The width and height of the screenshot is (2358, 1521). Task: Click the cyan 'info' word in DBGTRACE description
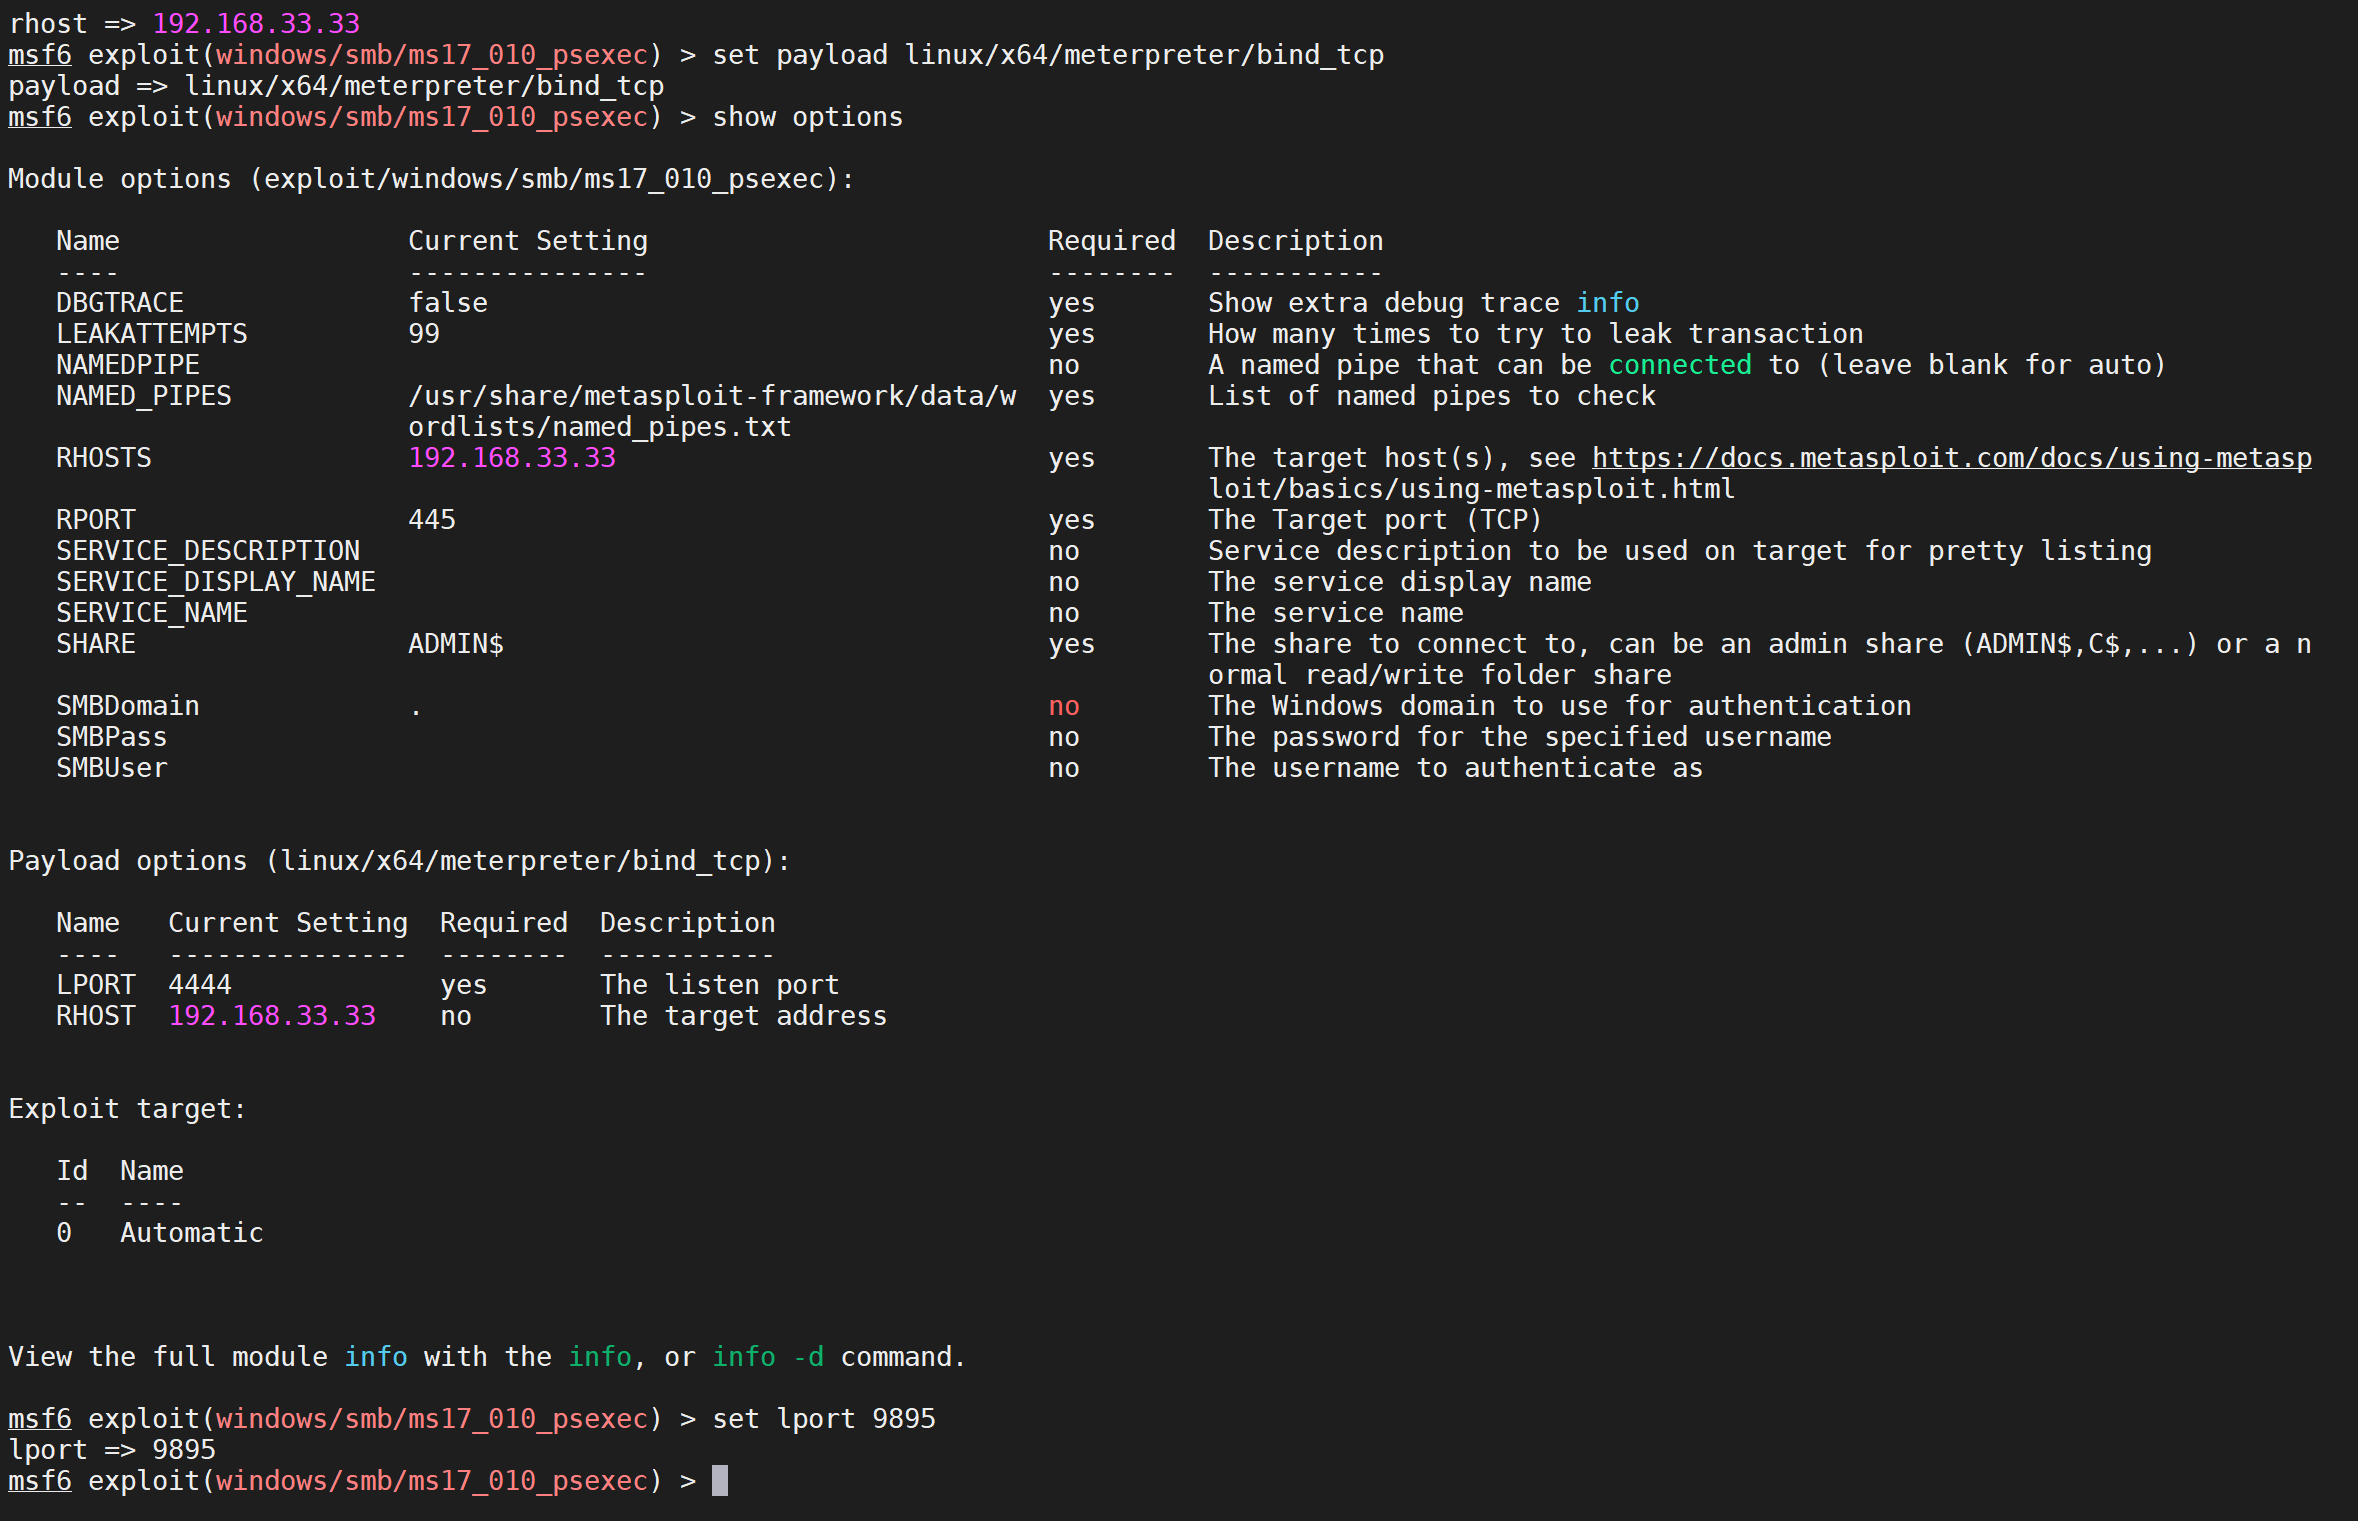(1607, 303)
